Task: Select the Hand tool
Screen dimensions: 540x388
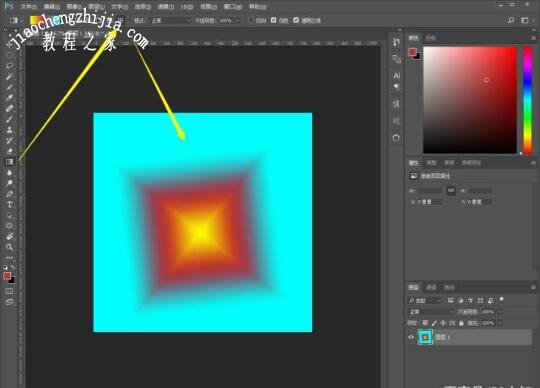Action: tap(9, 237)
